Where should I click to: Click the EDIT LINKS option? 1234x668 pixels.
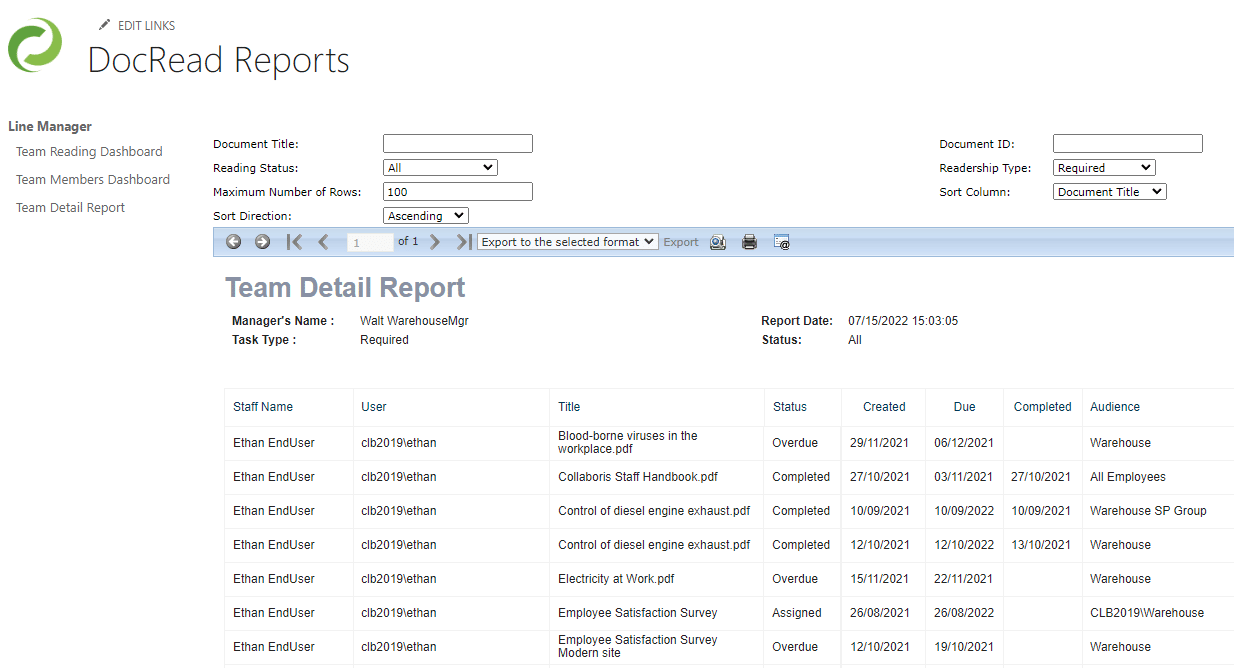coord(146,25)
